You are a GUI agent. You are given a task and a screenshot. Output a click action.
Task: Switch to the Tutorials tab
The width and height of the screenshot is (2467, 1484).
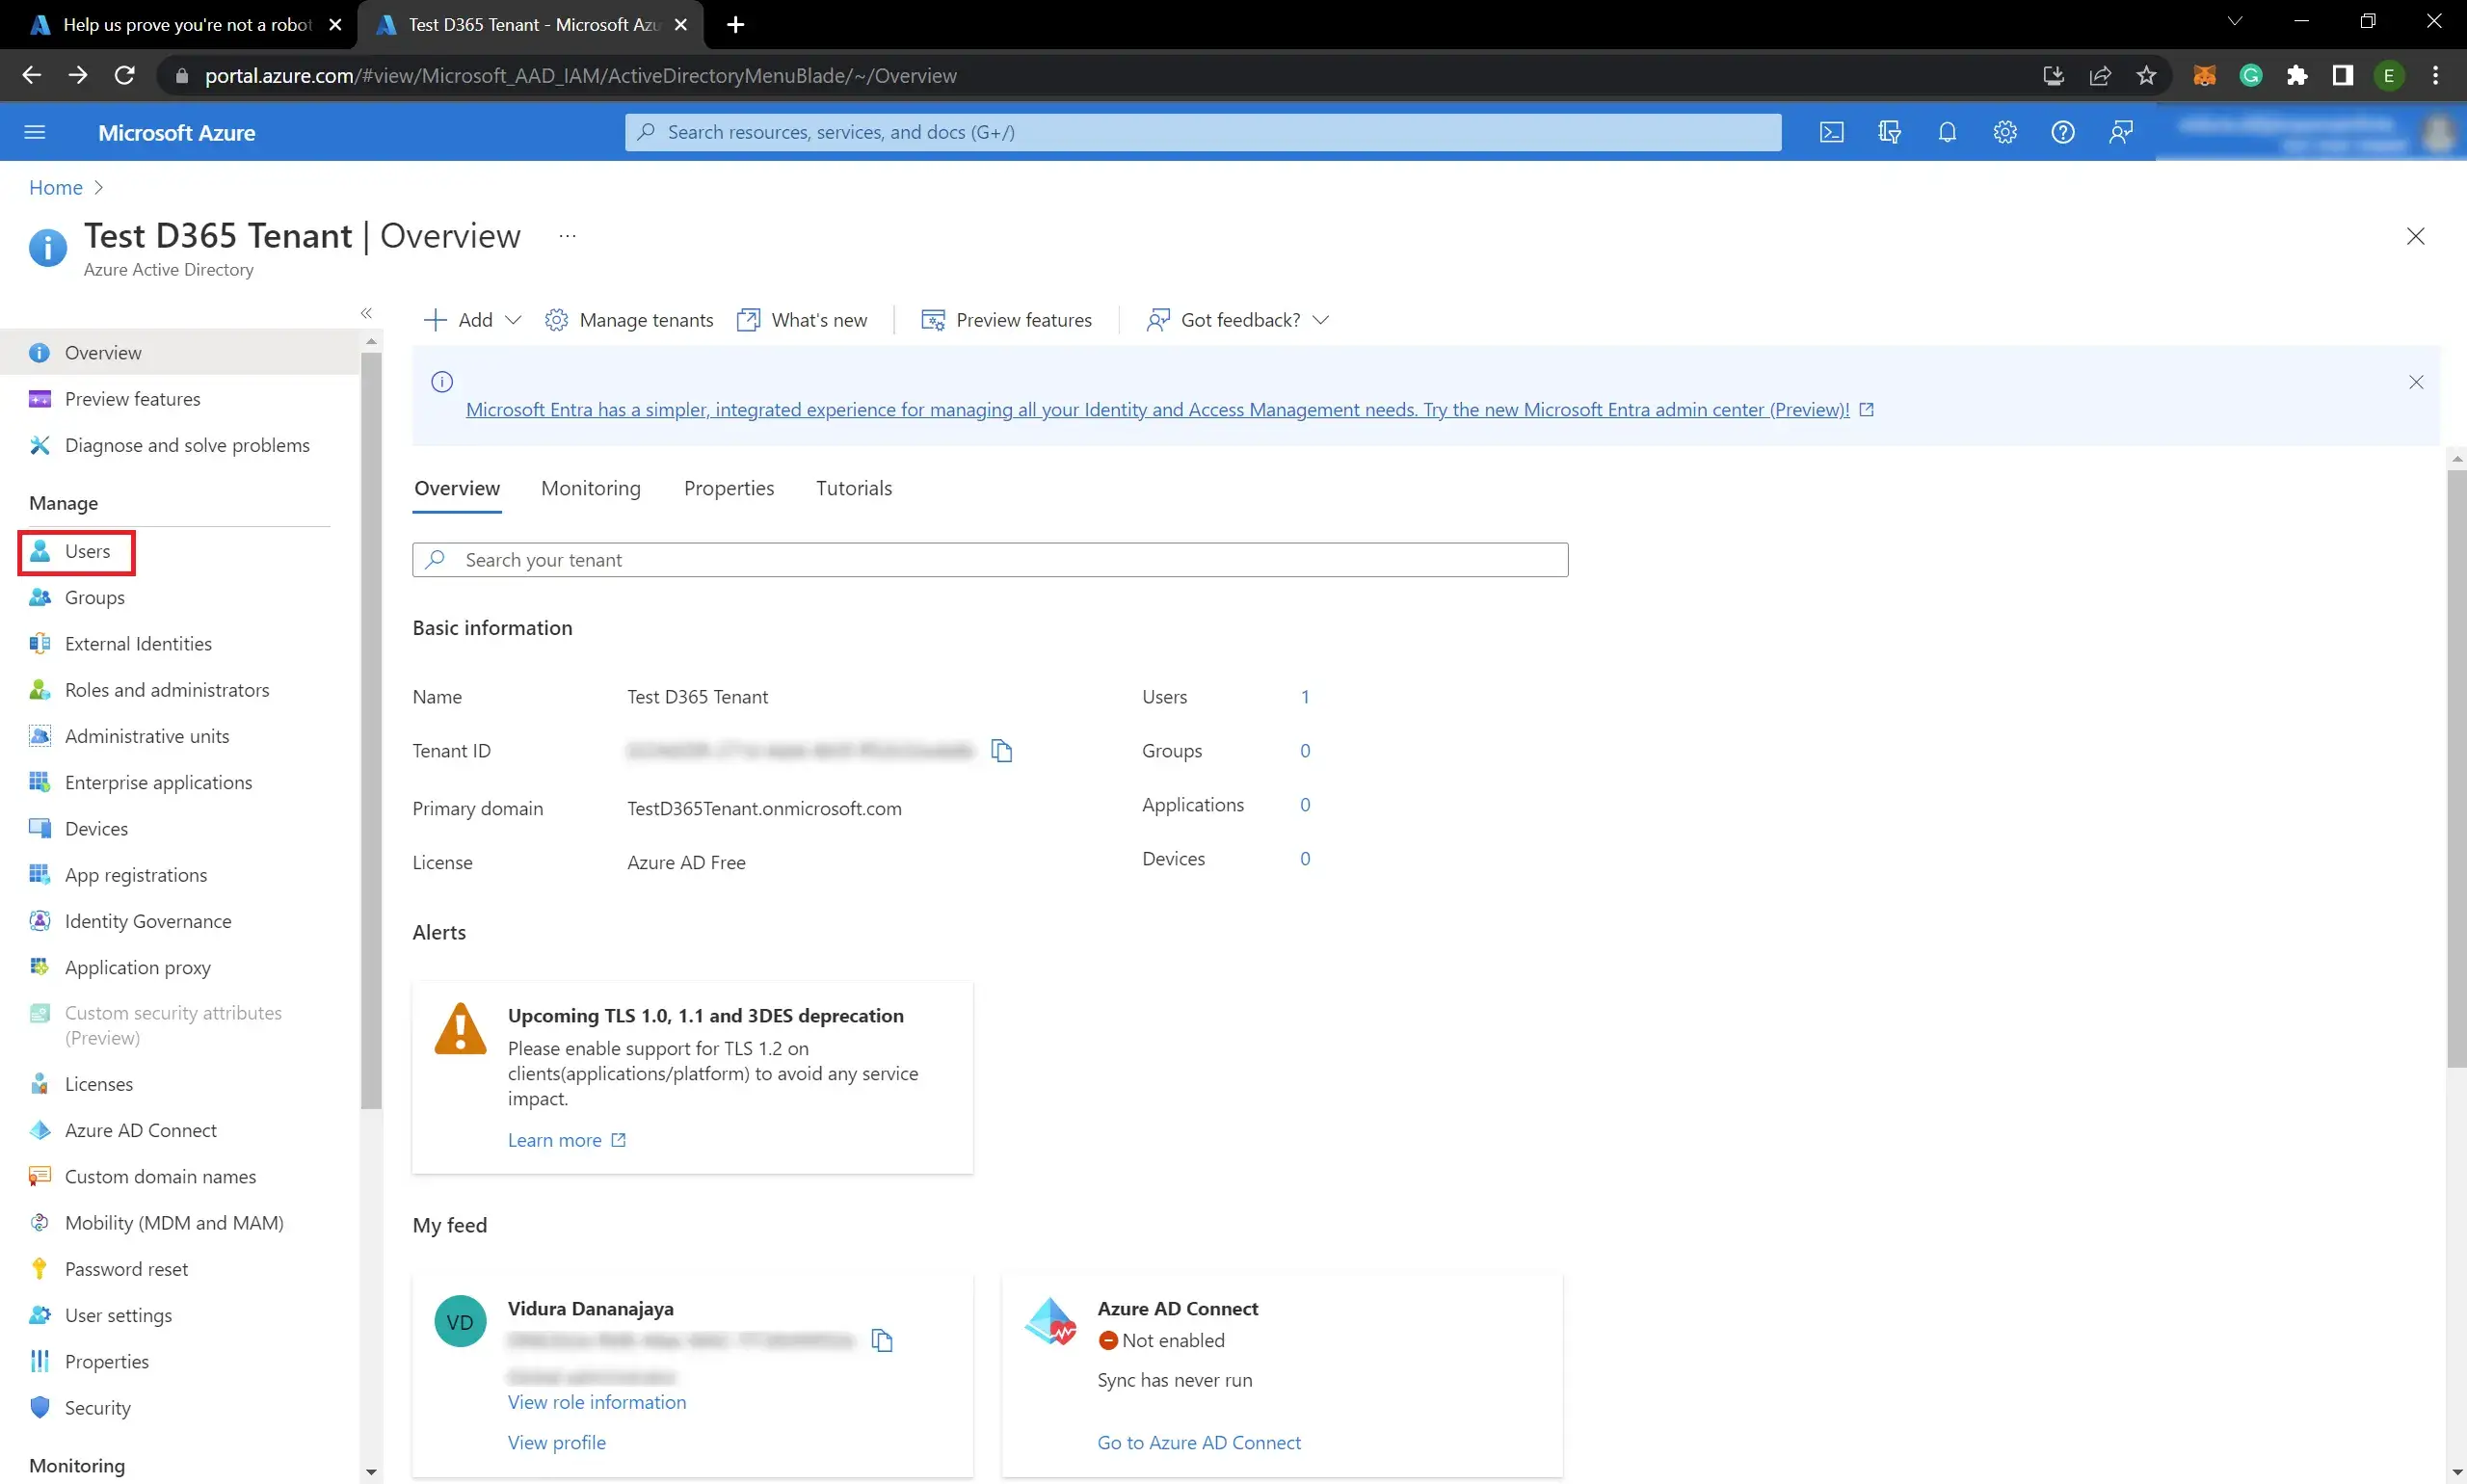pos(854,488)
